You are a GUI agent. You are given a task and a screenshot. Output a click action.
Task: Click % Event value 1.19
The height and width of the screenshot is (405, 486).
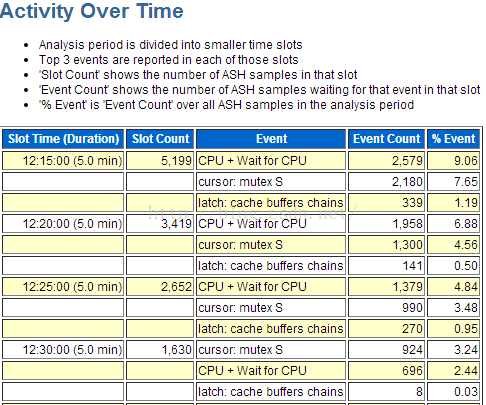click(x=466, y=203)
